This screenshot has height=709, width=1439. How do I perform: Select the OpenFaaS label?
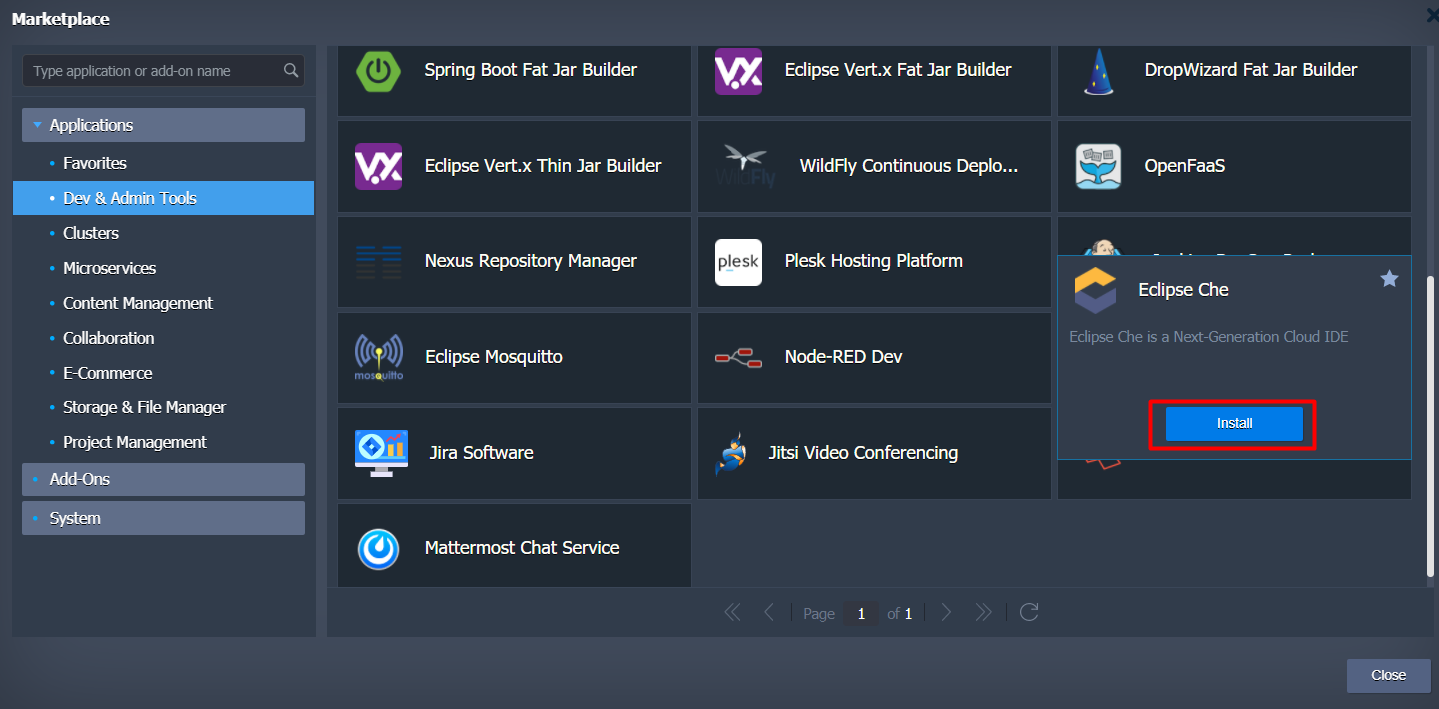tap(1185, 166)
